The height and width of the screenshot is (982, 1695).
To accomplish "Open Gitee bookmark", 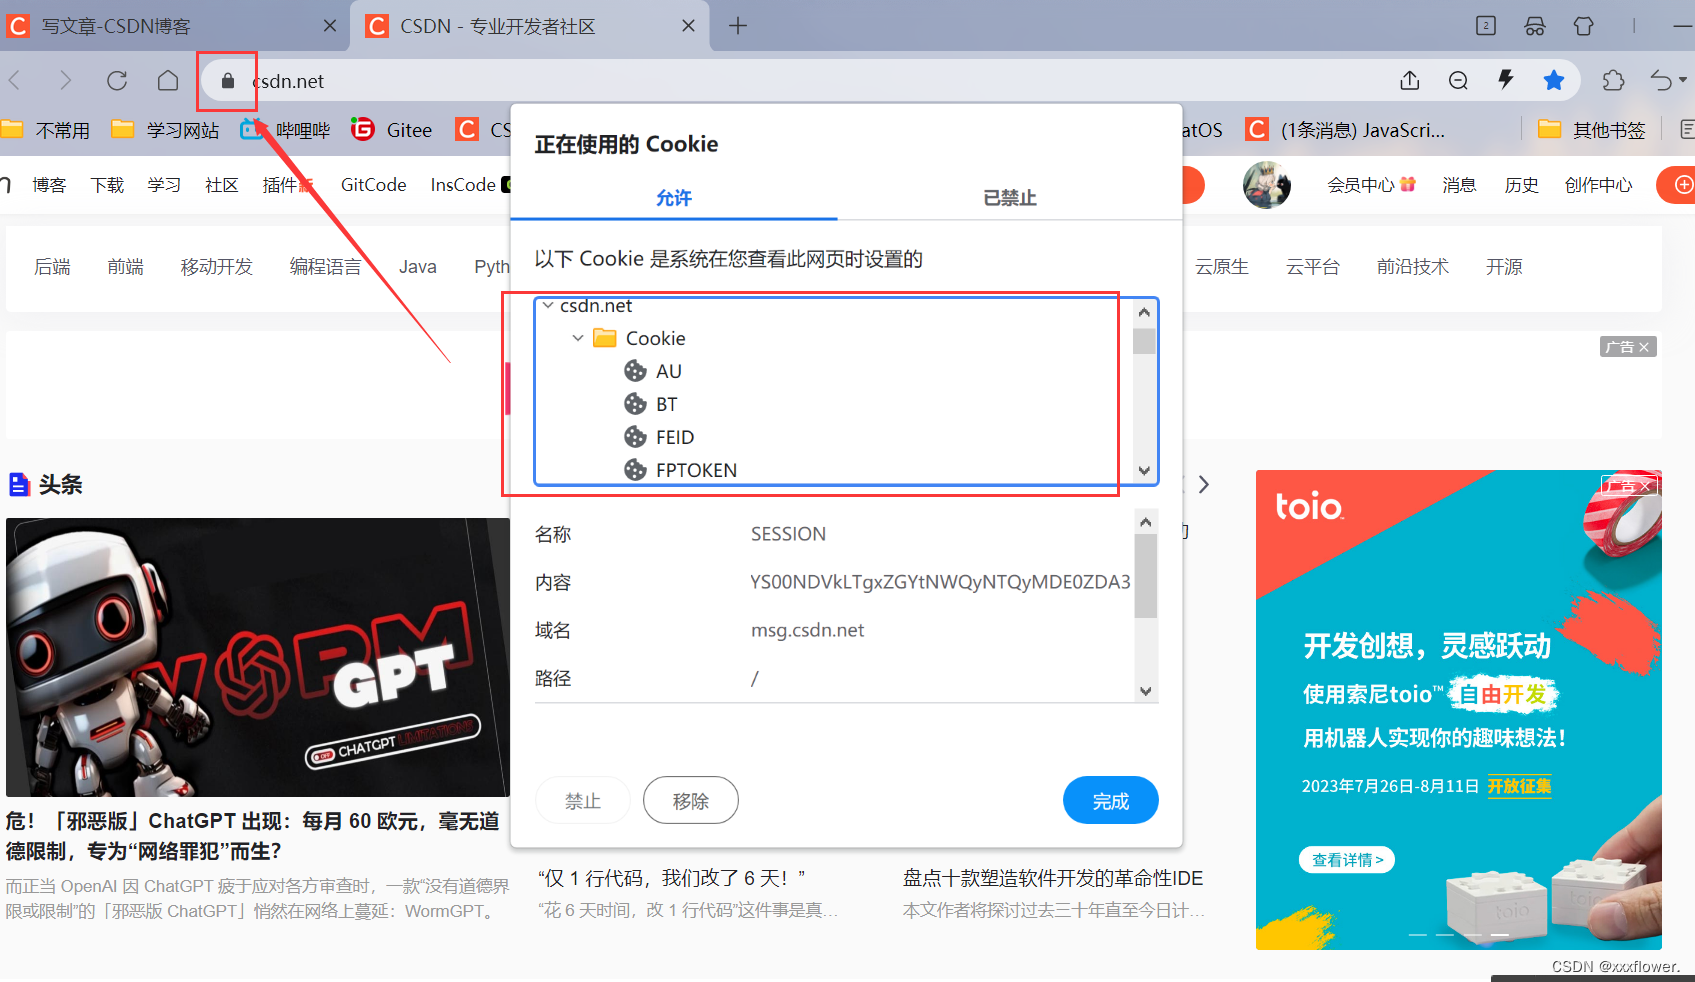I will [x=391, y=130].
